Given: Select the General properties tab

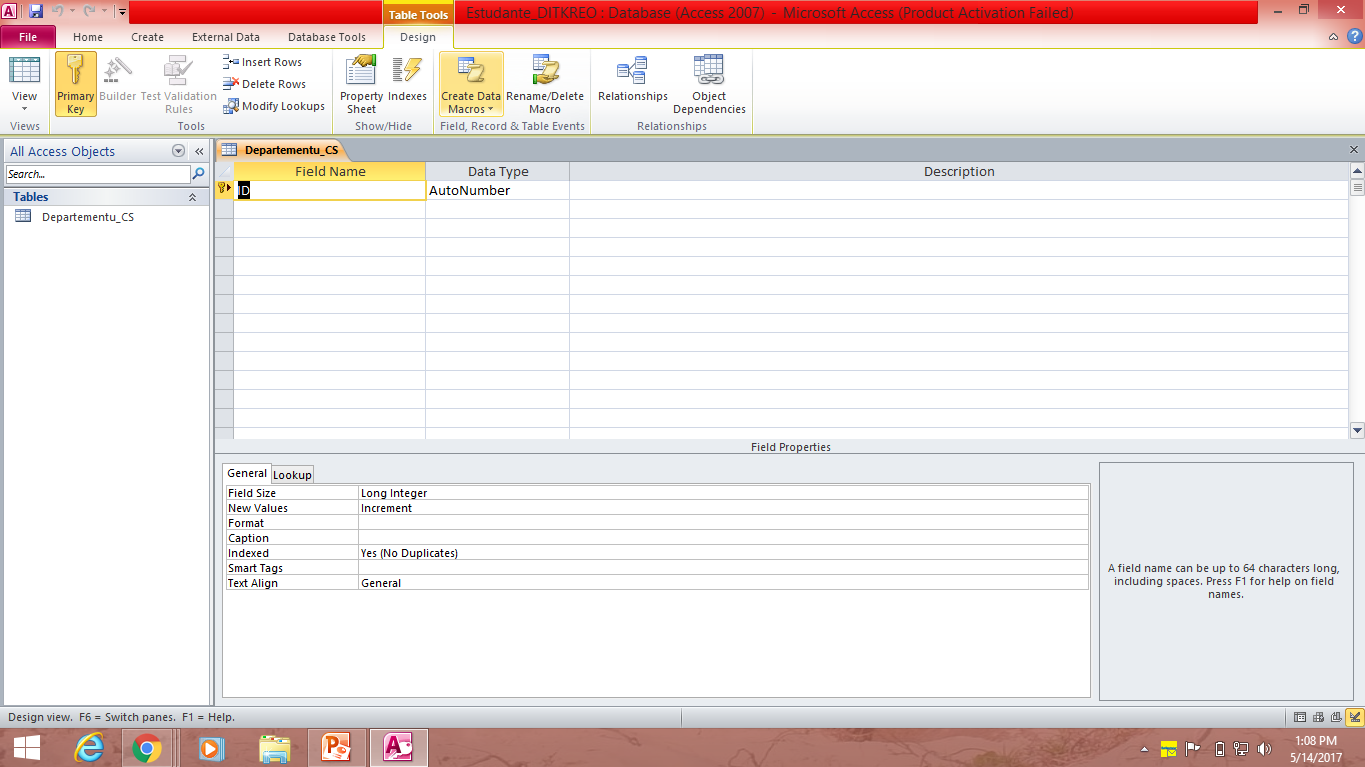Looking at the screenshot, I should click(x=247, y=474).
